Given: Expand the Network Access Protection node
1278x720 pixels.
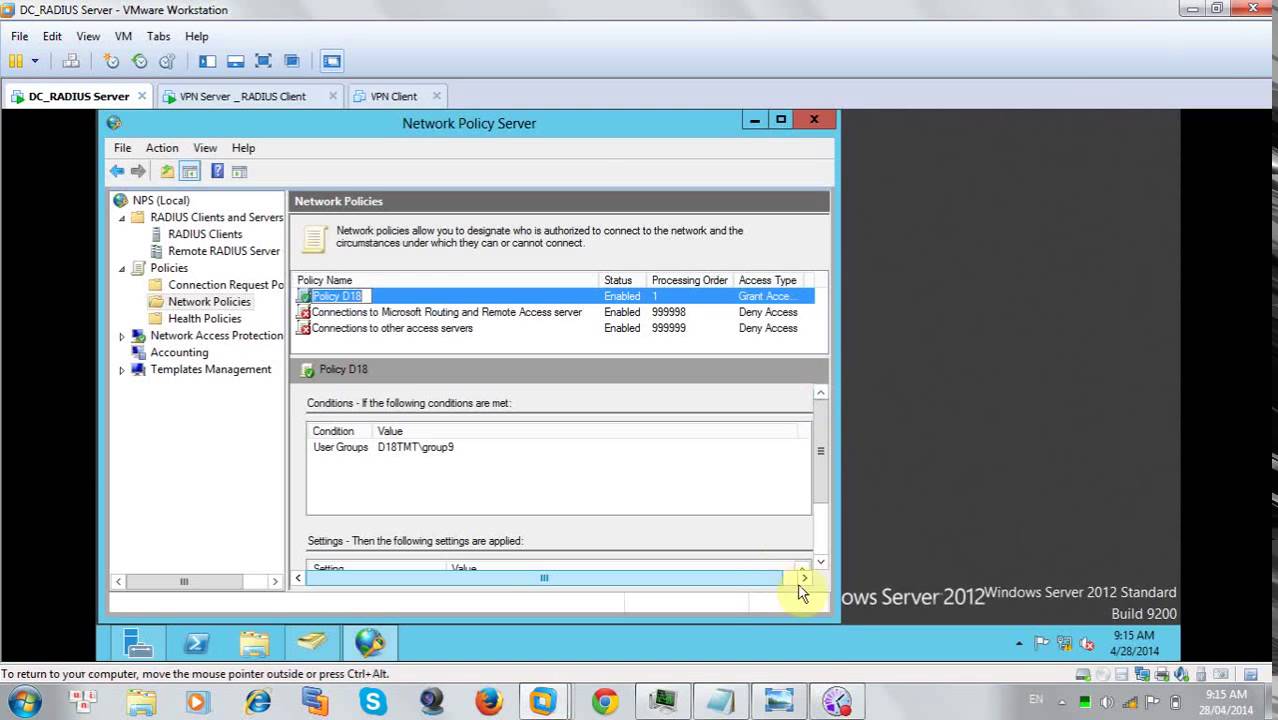Looking at the screenshot, I should 122,336.
